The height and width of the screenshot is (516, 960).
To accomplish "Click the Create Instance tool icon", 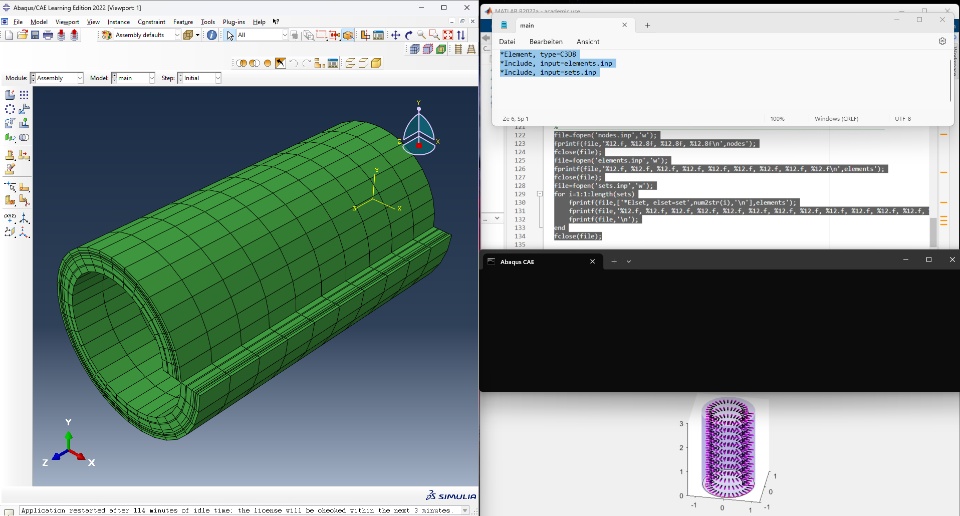I will [10, 95].
